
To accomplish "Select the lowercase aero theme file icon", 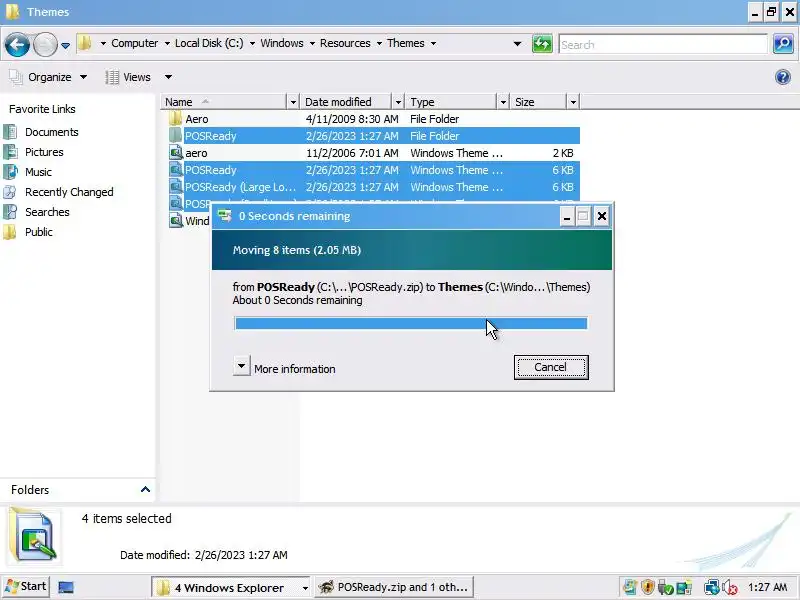I will tap(176, 153).
